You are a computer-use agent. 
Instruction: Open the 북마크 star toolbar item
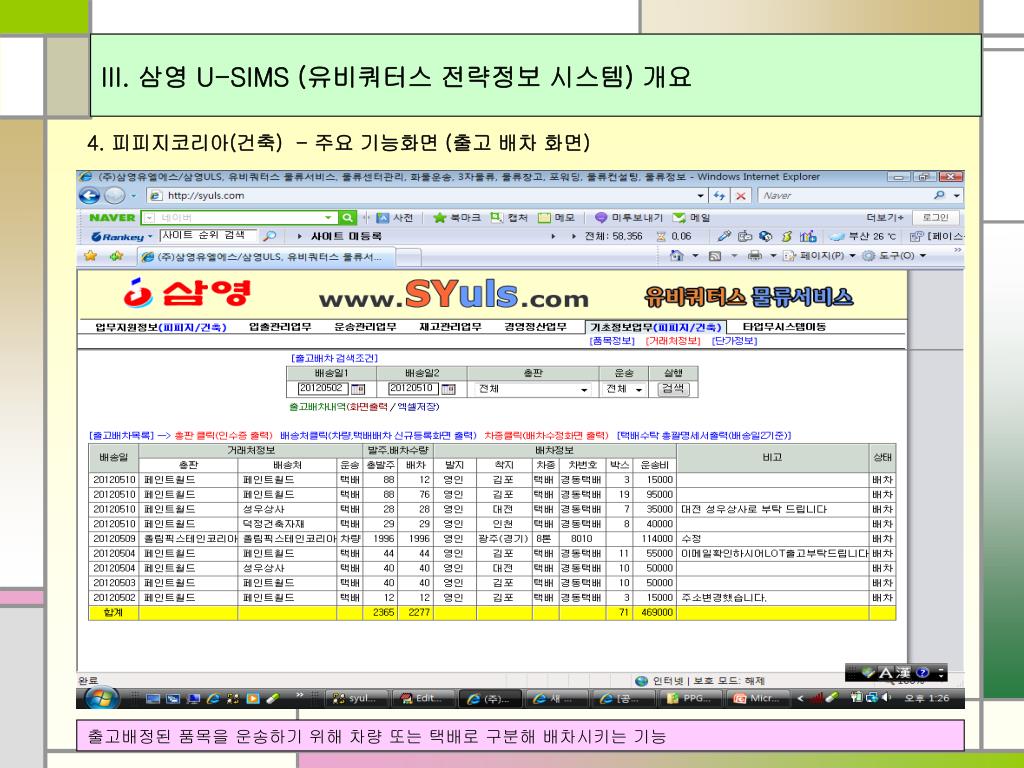(456, 217)
